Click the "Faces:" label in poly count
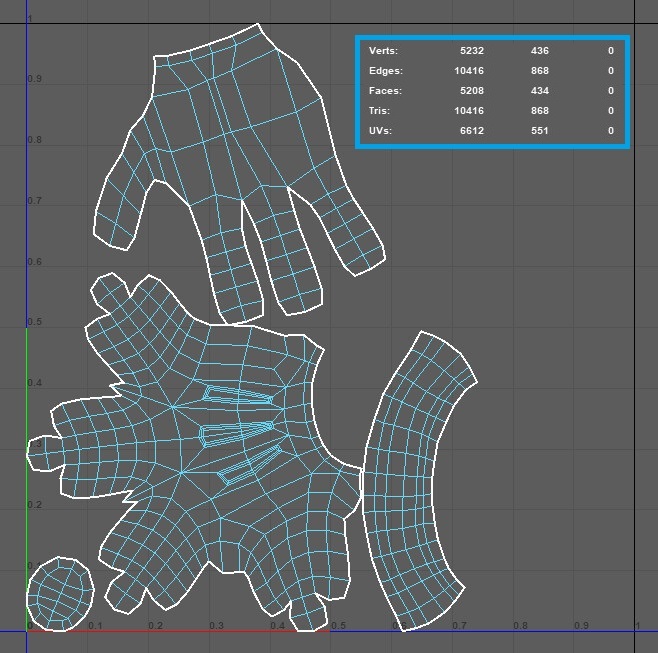 click(x=385, y=91)
